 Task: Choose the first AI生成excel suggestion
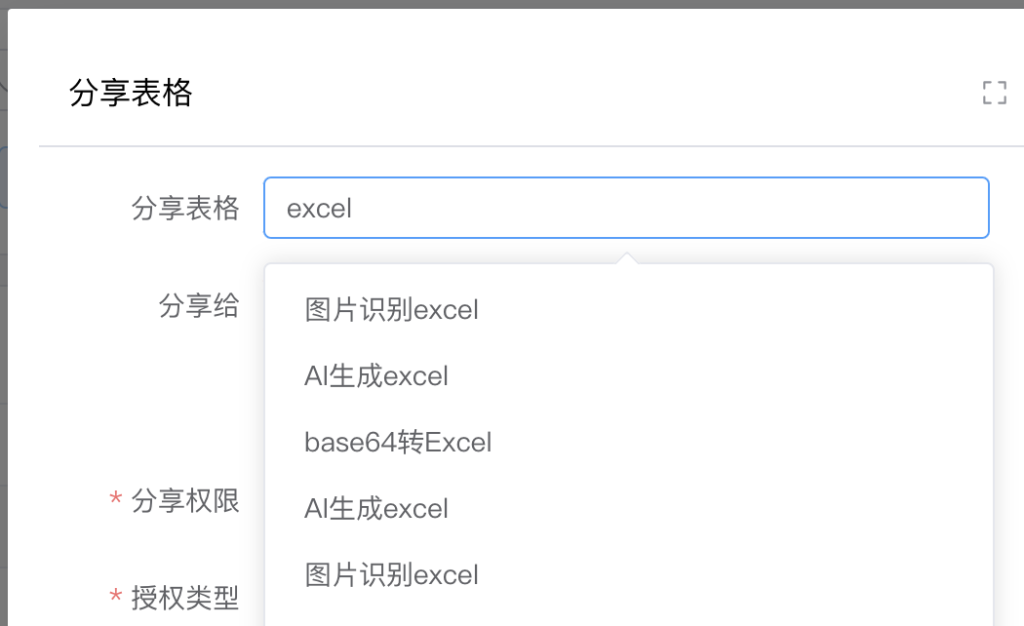[628, 376]
